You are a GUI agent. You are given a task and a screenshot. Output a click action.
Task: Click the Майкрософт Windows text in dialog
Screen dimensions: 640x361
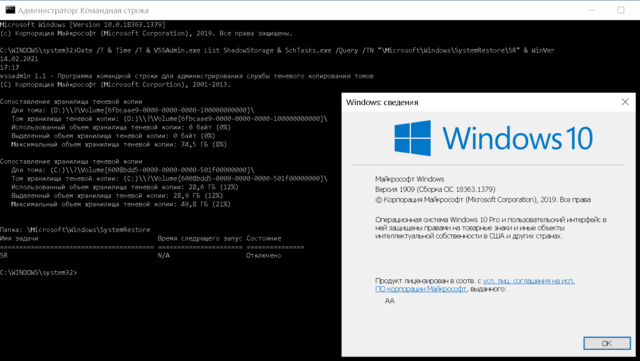[409, 179]
